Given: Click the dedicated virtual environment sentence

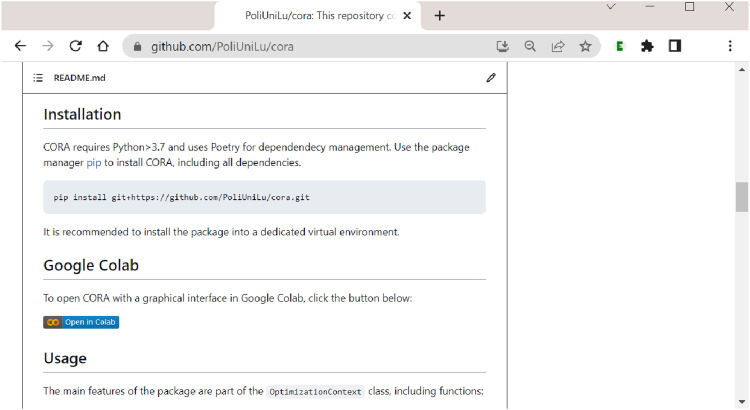Looking at the screenshot, I should pyautogui.click(x=221, y=232).
